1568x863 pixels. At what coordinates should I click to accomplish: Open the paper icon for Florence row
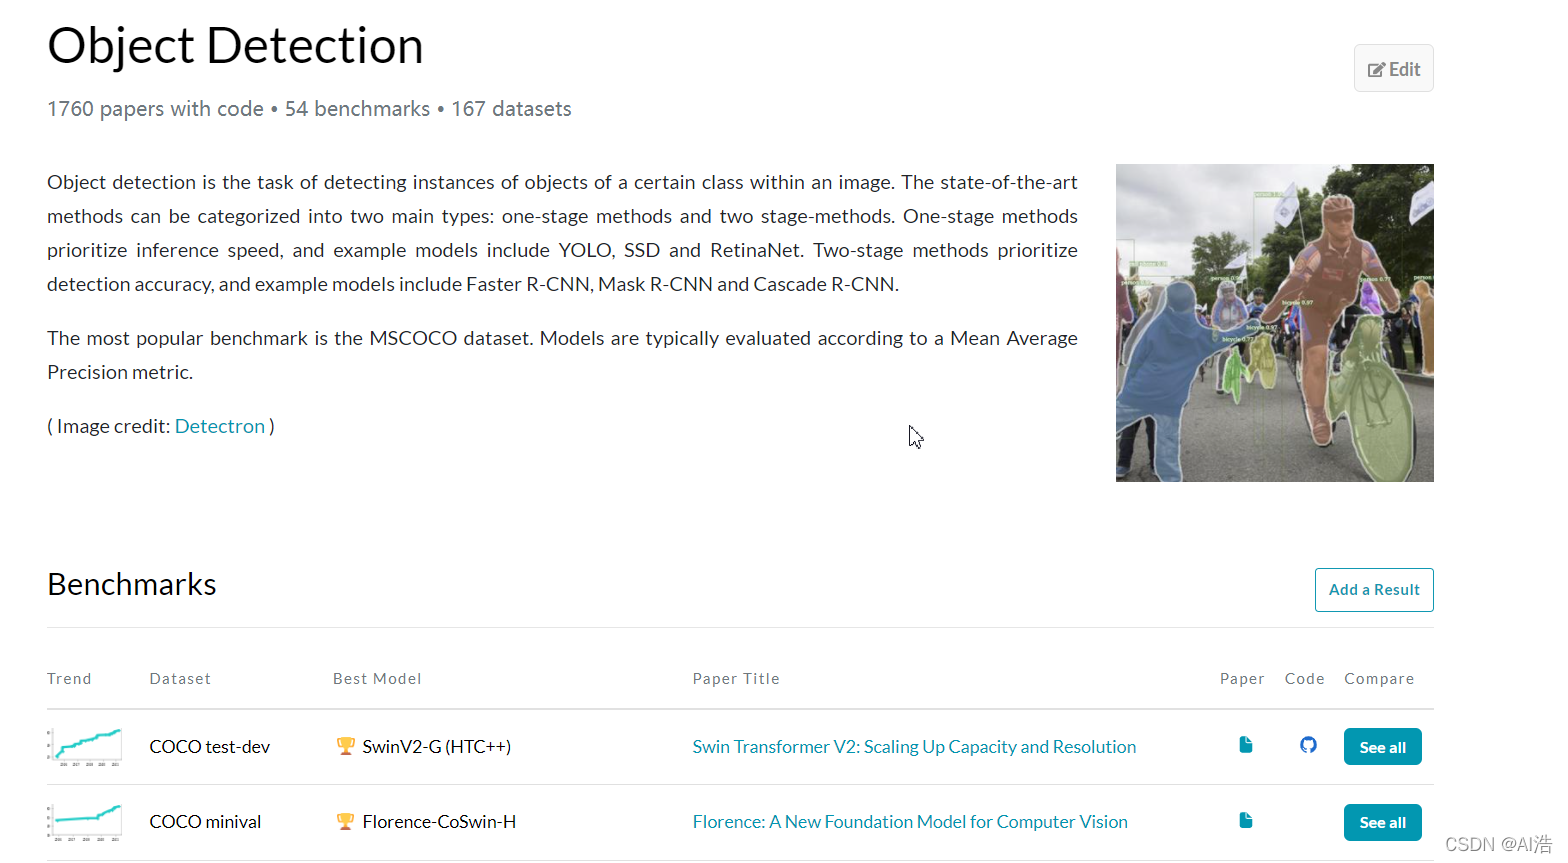(1246, 820)
